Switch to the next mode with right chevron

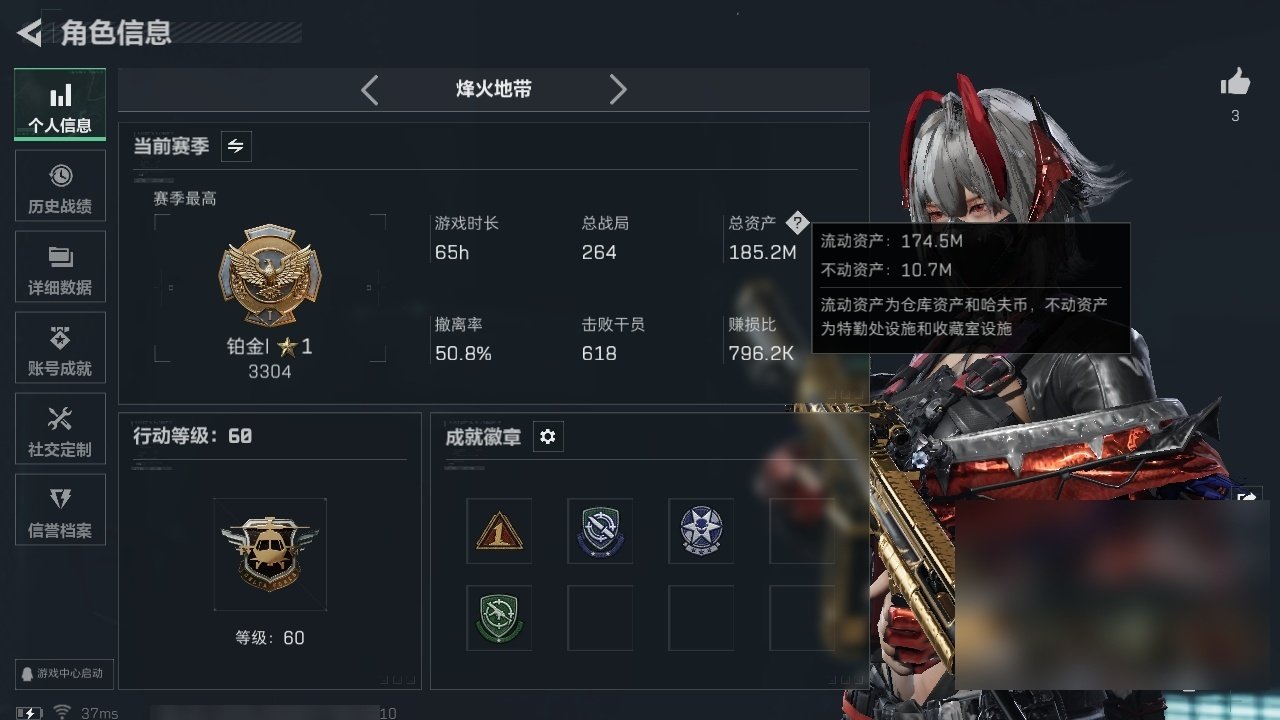coord(618,90)
